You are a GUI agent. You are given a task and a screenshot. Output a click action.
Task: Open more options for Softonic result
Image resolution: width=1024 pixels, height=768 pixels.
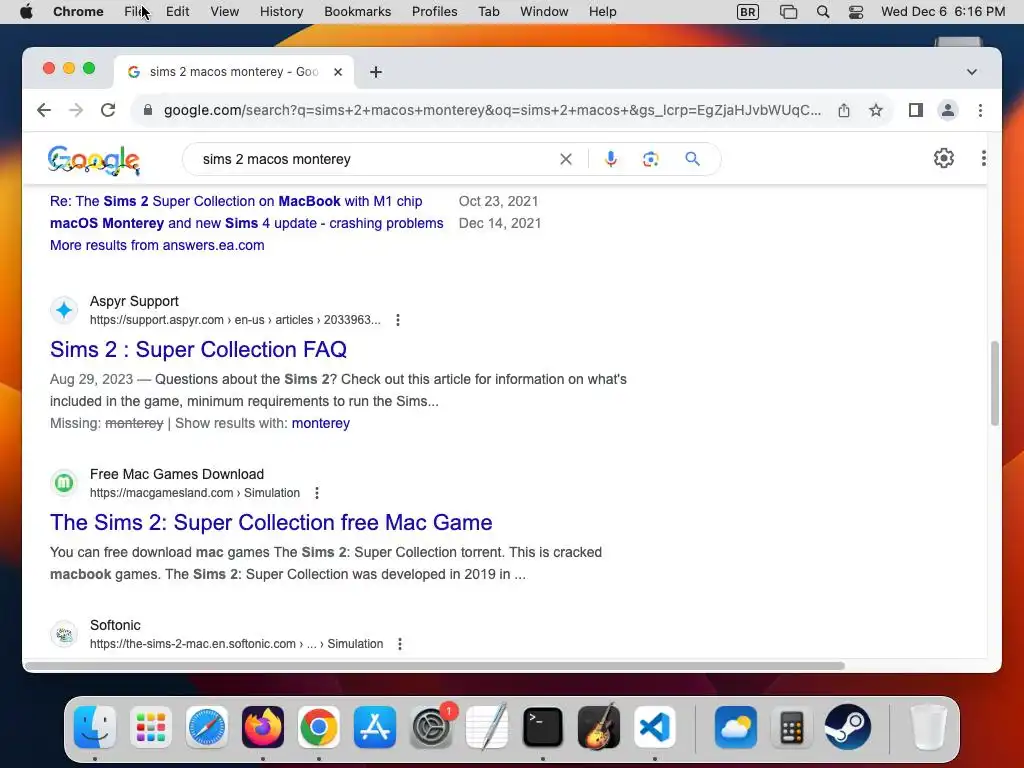click(x=400, y=644)
